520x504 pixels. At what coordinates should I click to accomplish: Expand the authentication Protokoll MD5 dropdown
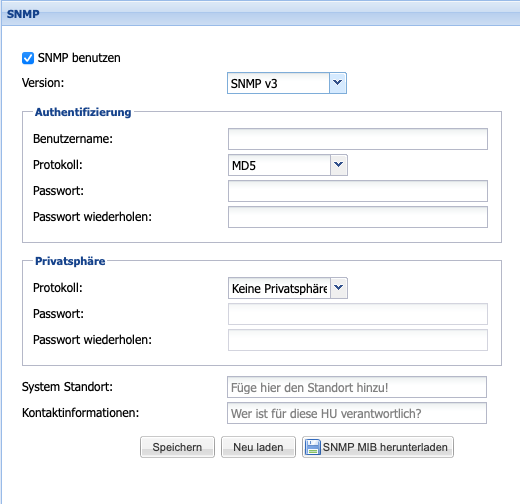click(x=339, y=165)
